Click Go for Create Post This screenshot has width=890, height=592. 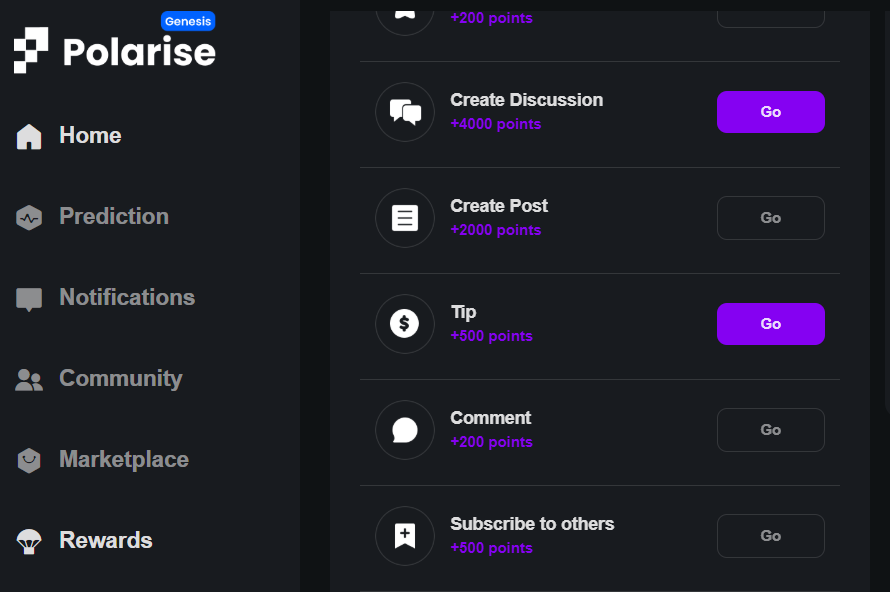(771, 218)
